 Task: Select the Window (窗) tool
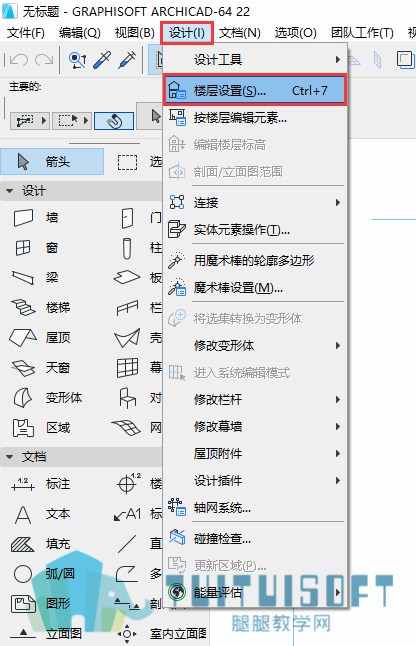click(36, 248)
